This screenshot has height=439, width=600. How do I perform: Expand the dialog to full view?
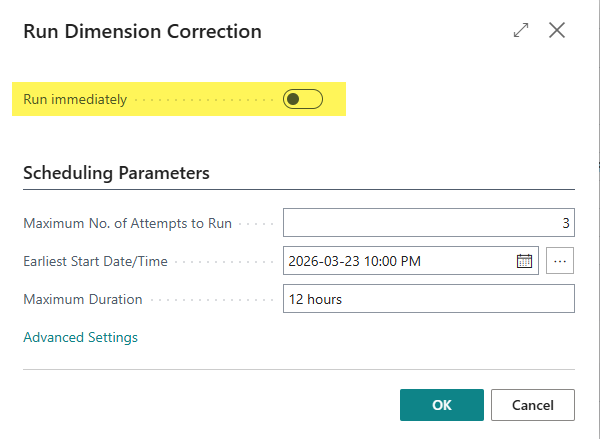tap(521, 30)
